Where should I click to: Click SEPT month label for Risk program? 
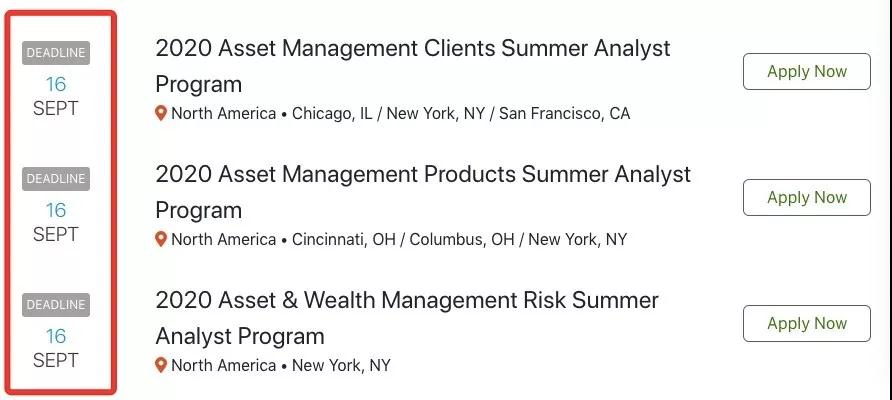point(56,360)
